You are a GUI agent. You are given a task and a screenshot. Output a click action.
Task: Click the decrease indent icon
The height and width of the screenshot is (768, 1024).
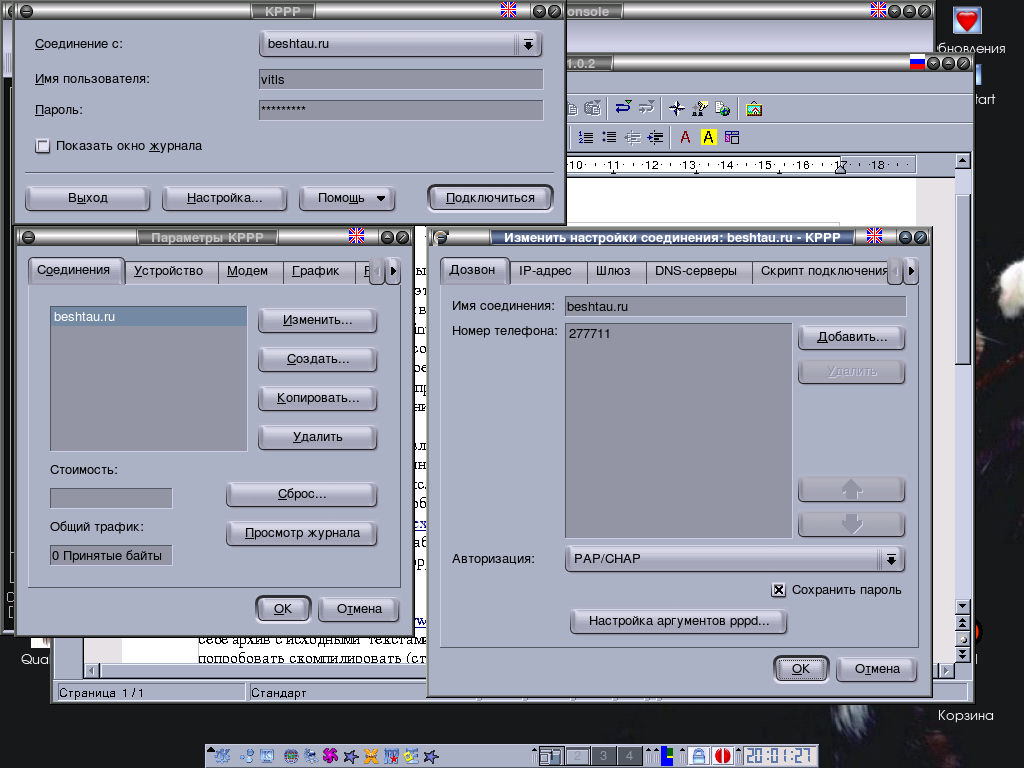click(x=632, y=137)
